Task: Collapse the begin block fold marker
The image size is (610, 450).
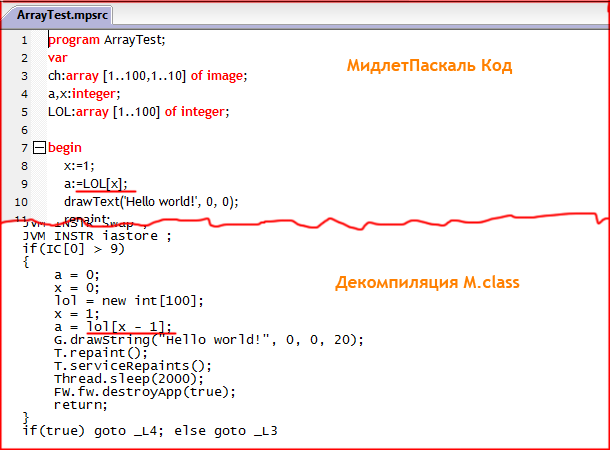Action: [x=40, y=148]
